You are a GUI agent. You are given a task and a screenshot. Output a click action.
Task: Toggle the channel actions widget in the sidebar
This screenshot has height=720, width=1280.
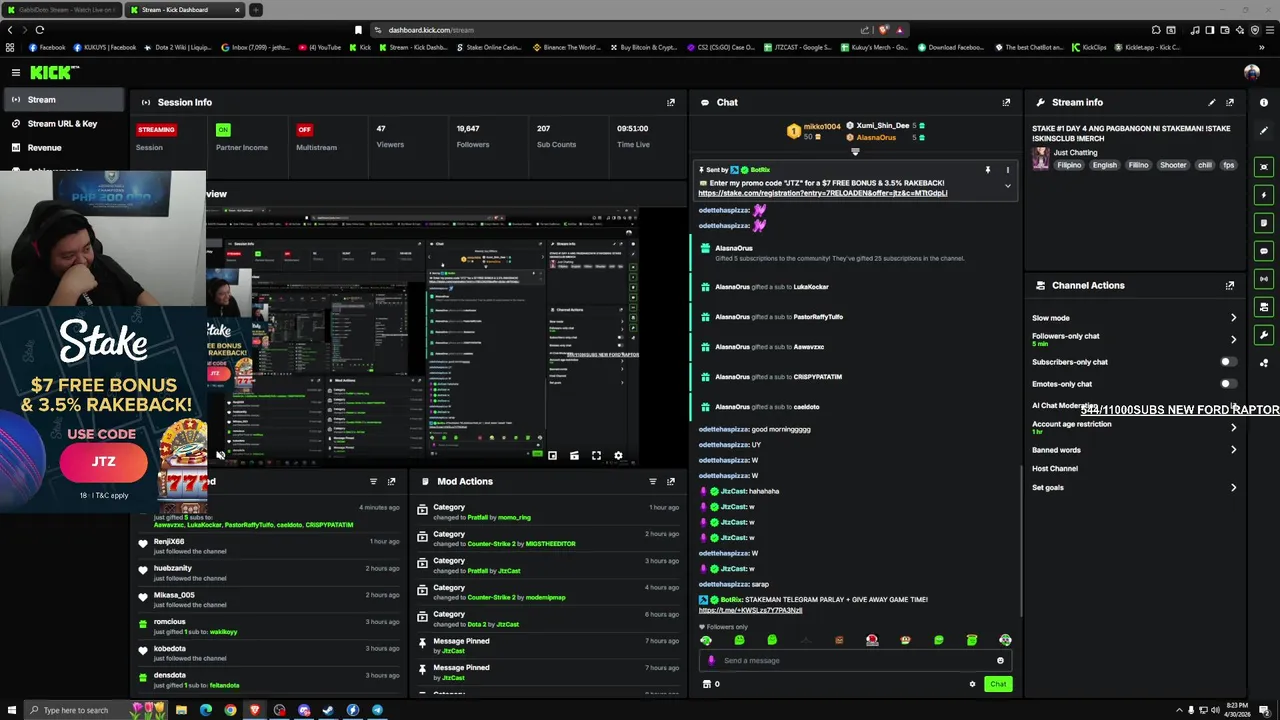[1264, 307]
